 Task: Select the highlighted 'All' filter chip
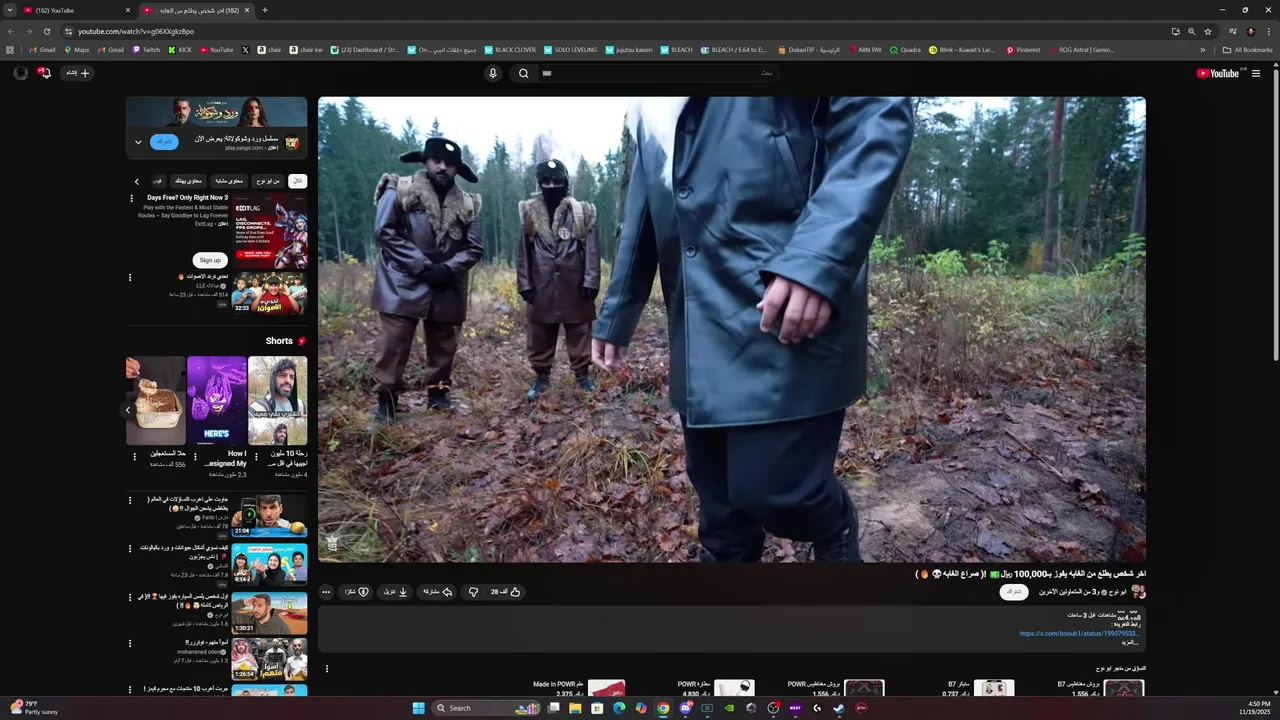297,181
